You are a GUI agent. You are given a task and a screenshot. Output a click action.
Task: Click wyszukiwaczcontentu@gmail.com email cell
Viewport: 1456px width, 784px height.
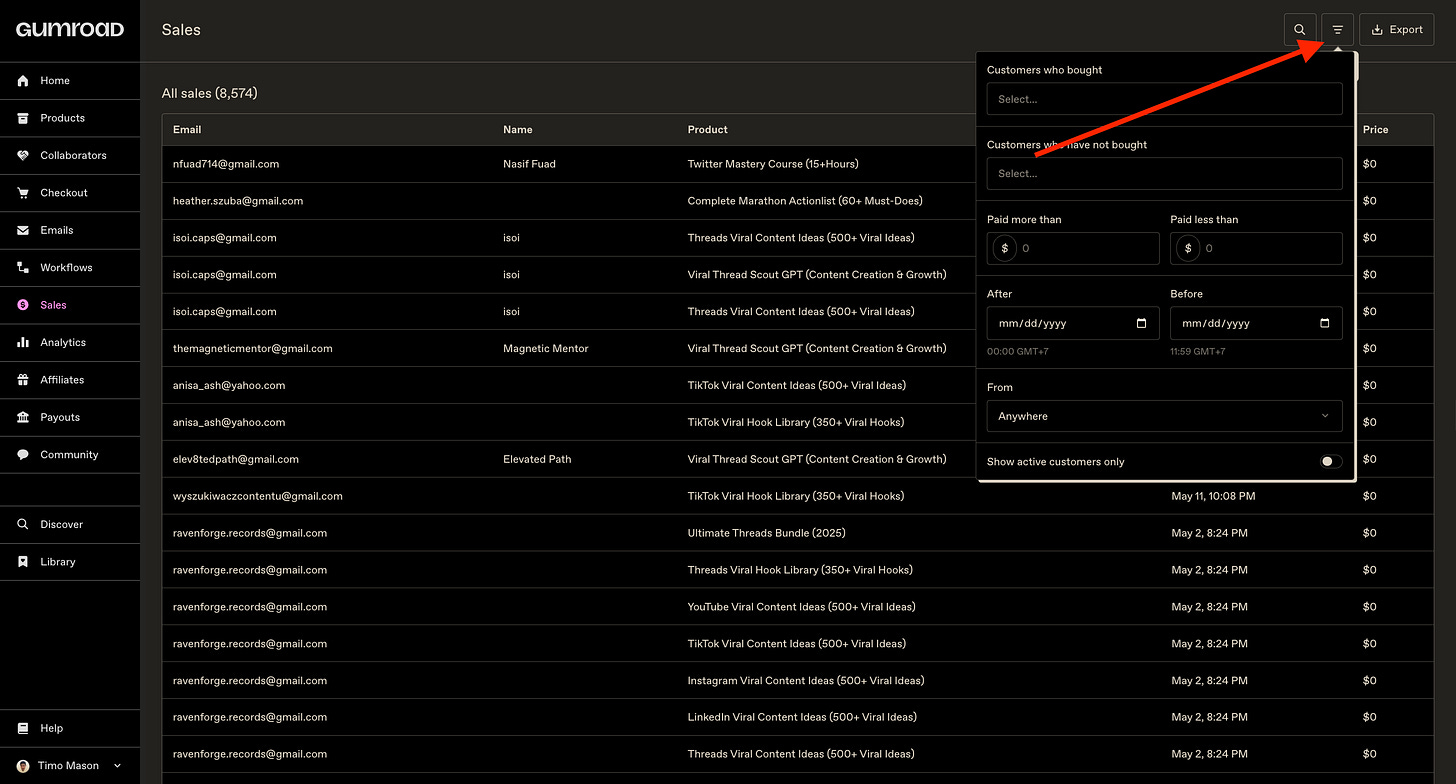point(258,496)
